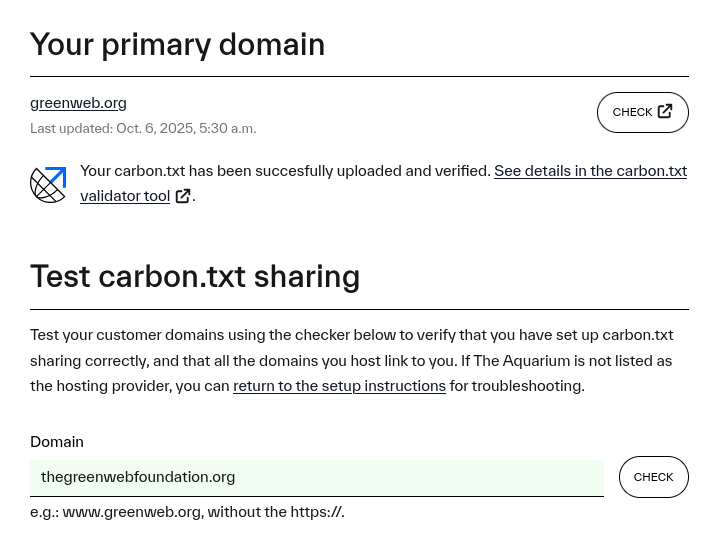Screen dimensions: 721x548
Task: Follow "return to the setup instructions" link
Action: (x=339, y=386)
